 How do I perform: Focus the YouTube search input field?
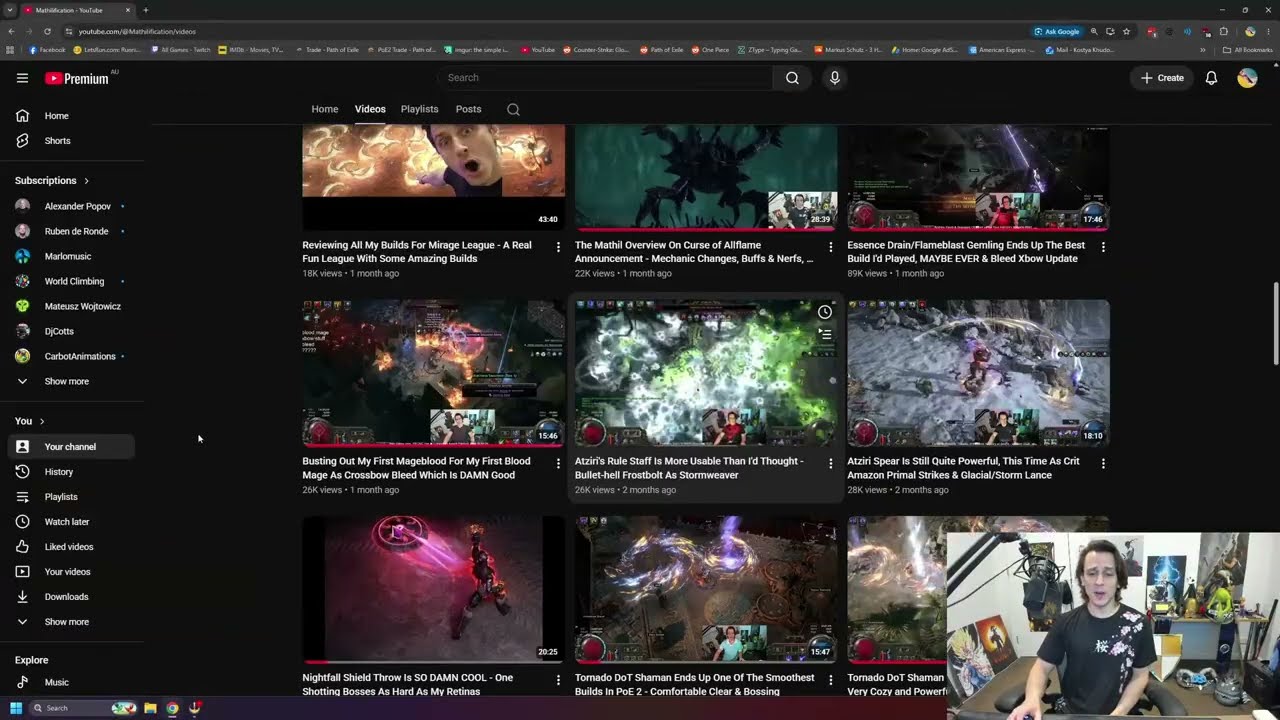tap(605, 78)
